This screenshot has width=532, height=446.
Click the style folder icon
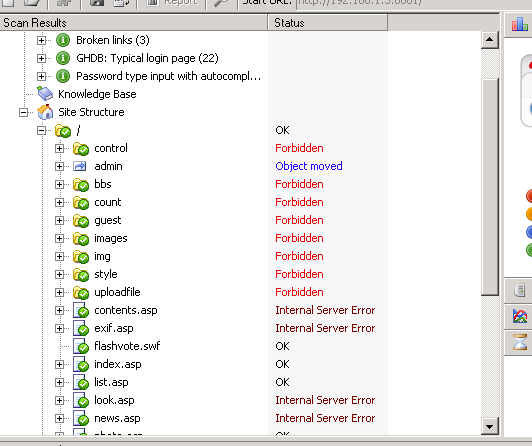[81, 274]
